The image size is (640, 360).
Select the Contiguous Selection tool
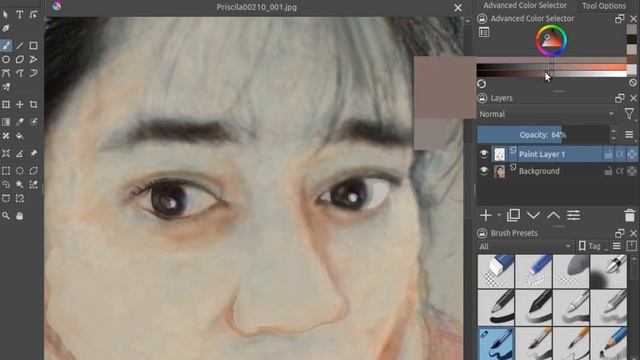click(x=20, y=184)
